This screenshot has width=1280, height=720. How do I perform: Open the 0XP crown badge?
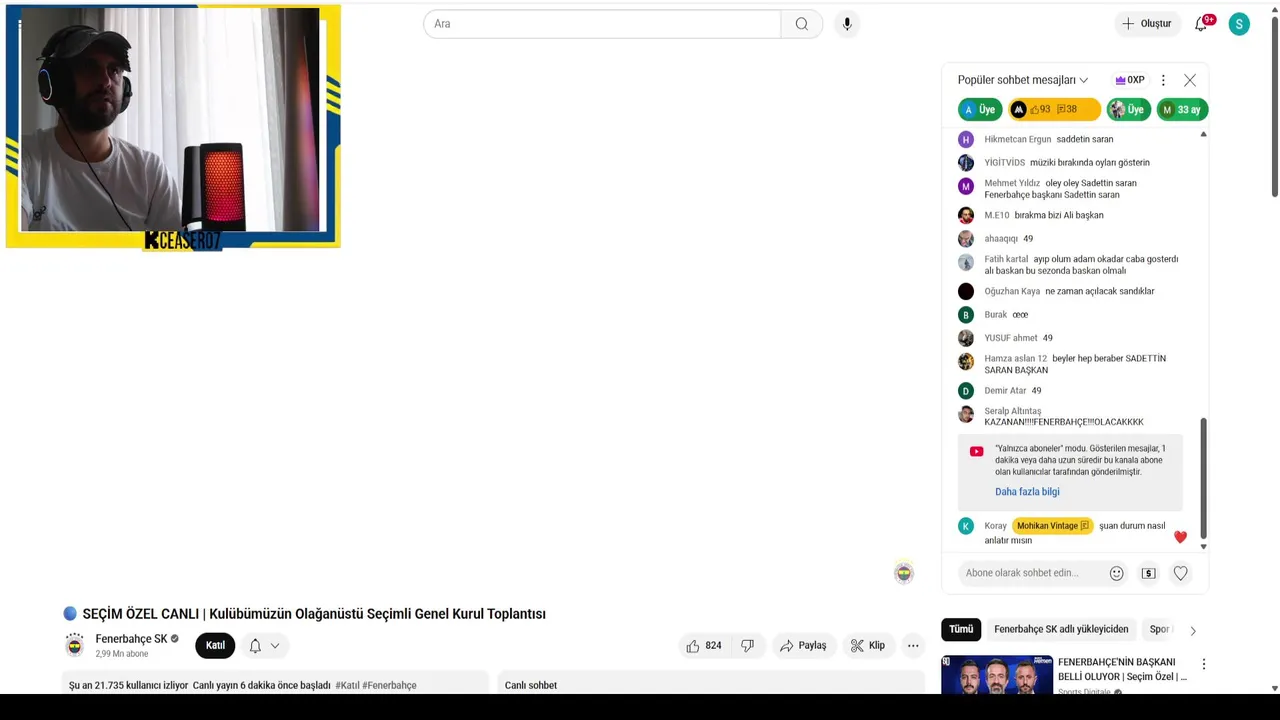coord(1130,80)
